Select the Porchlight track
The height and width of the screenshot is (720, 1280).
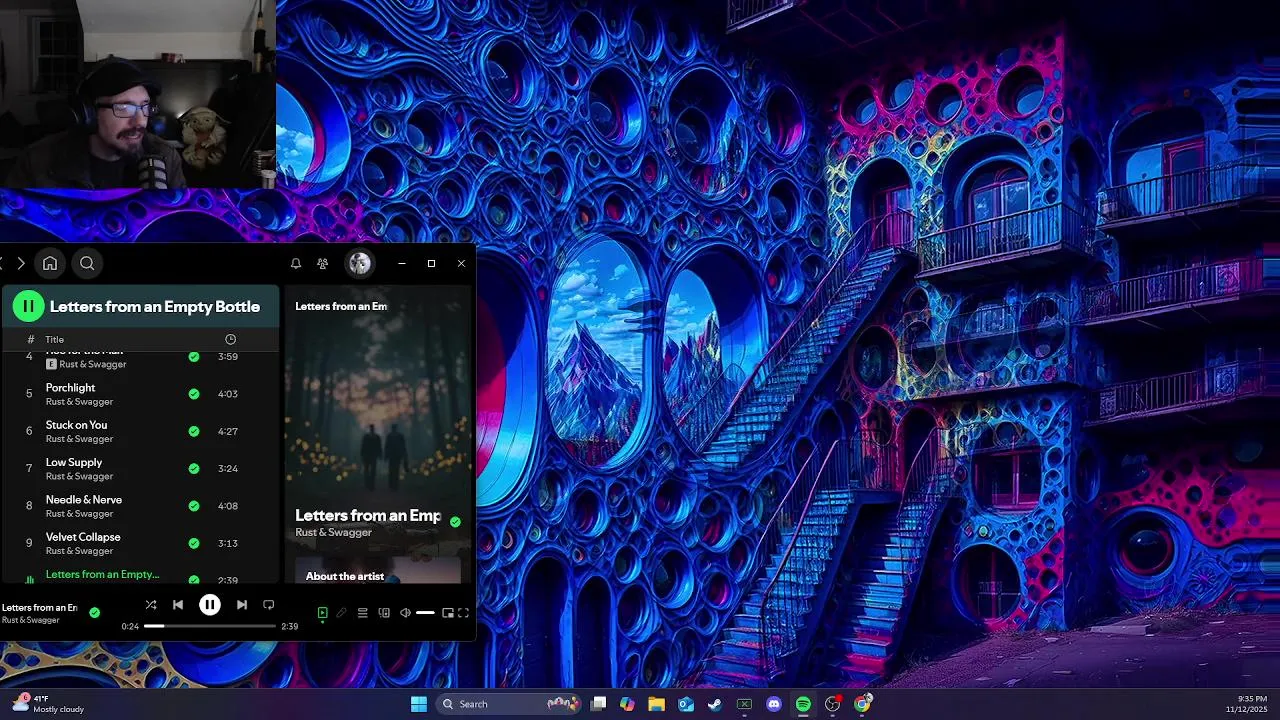[139, 394]
